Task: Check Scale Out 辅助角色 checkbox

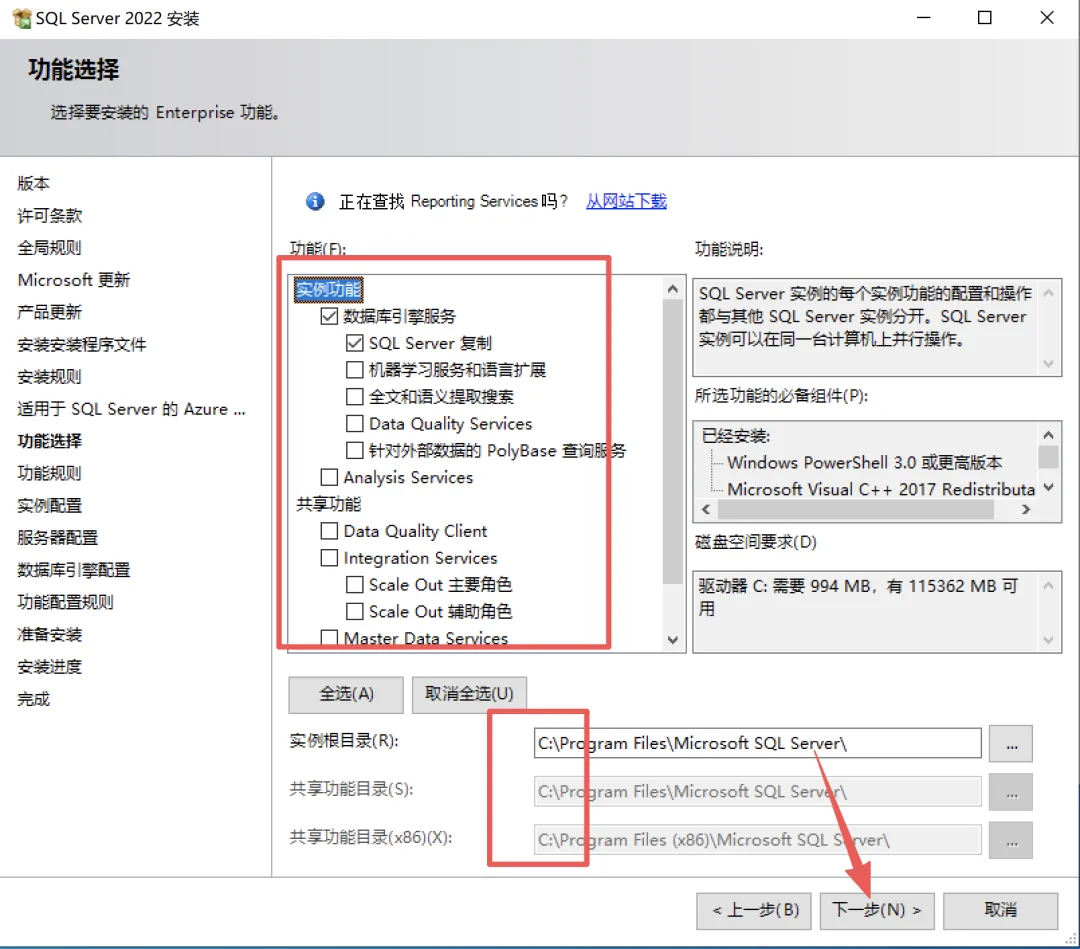Action: pos(355,612)
